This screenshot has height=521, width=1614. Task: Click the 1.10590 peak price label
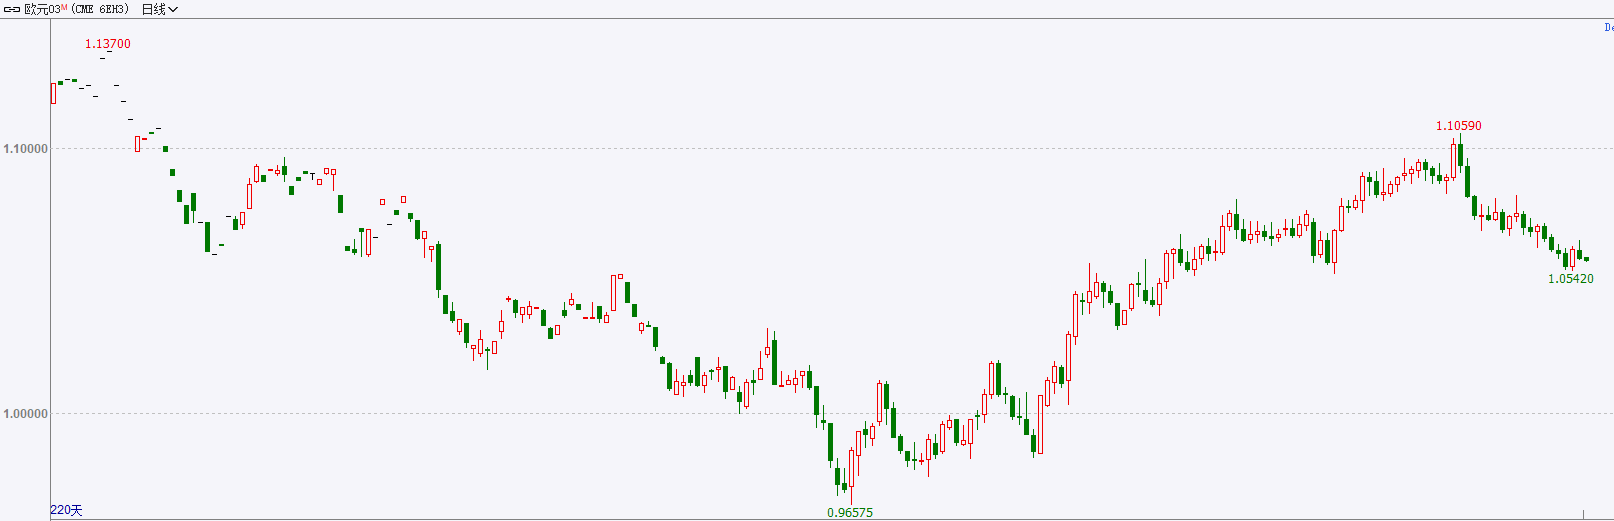point(1459,126)
